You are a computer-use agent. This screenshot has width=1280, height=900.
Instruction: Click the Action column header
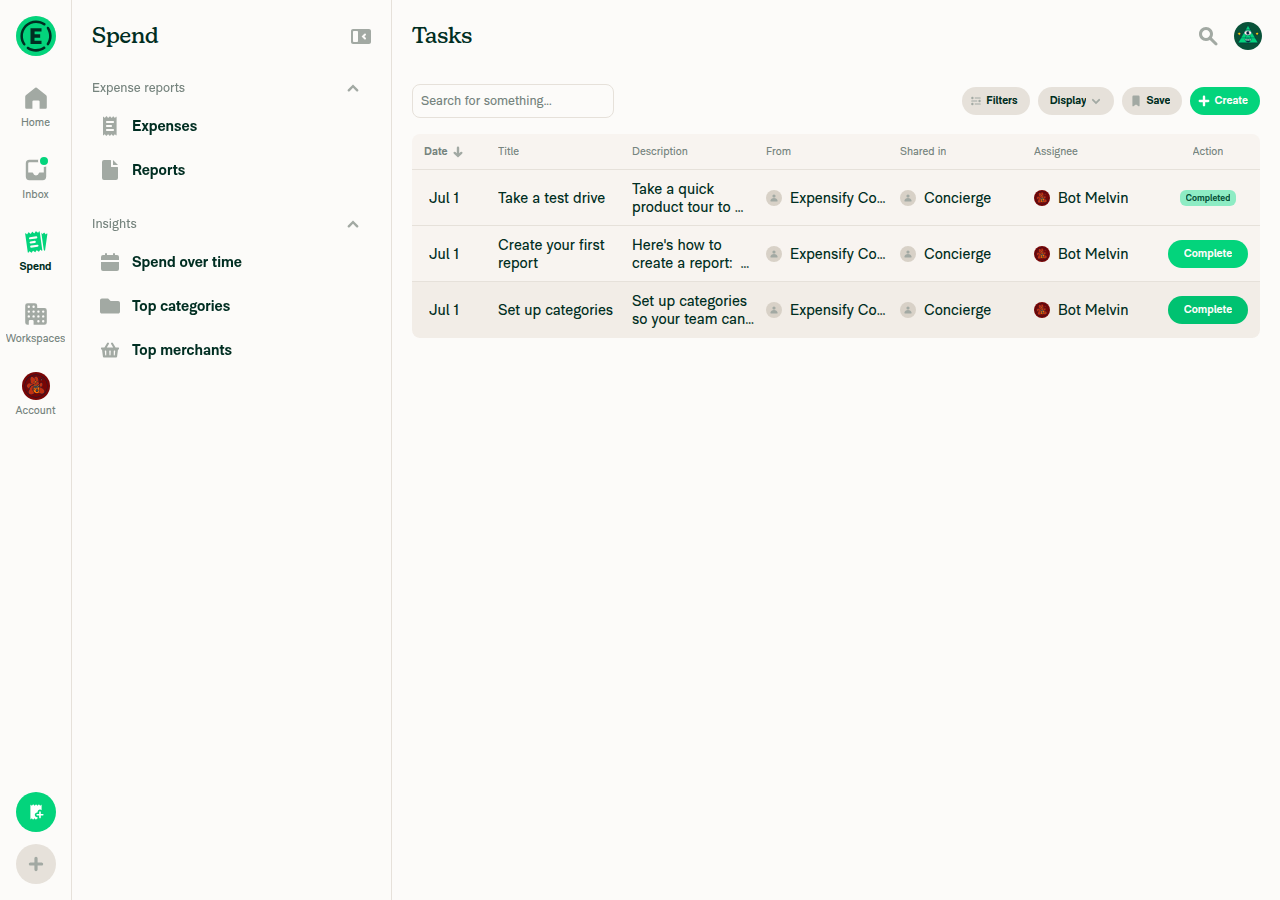coord(1208,152)
